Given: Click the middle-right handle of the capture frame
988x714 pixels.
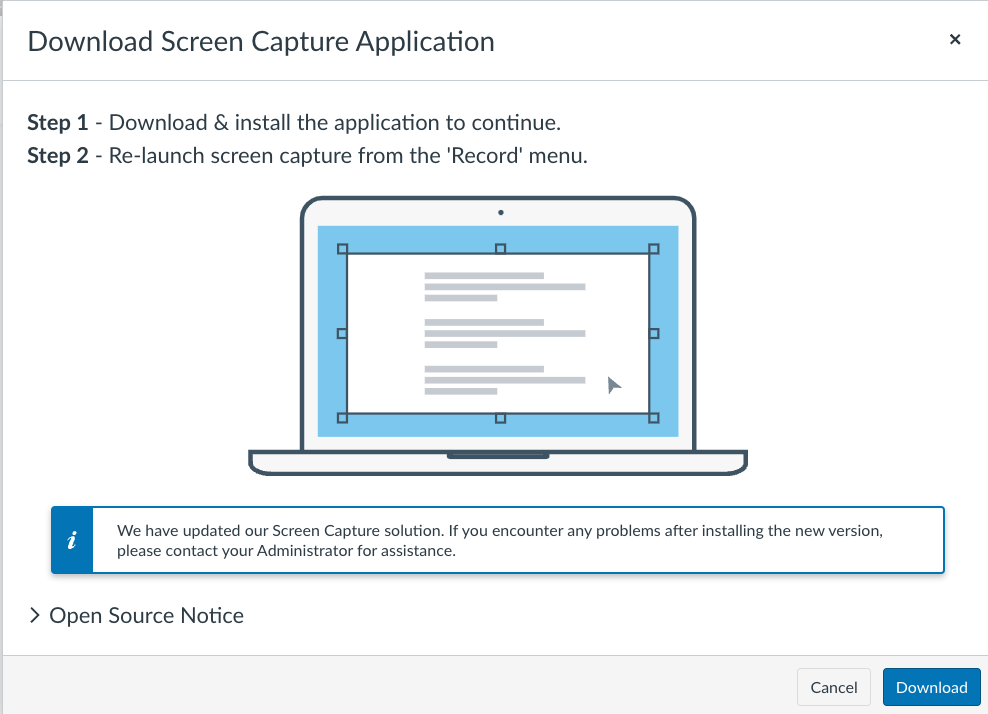Looking at the screenshot, I should coord(655,333).
